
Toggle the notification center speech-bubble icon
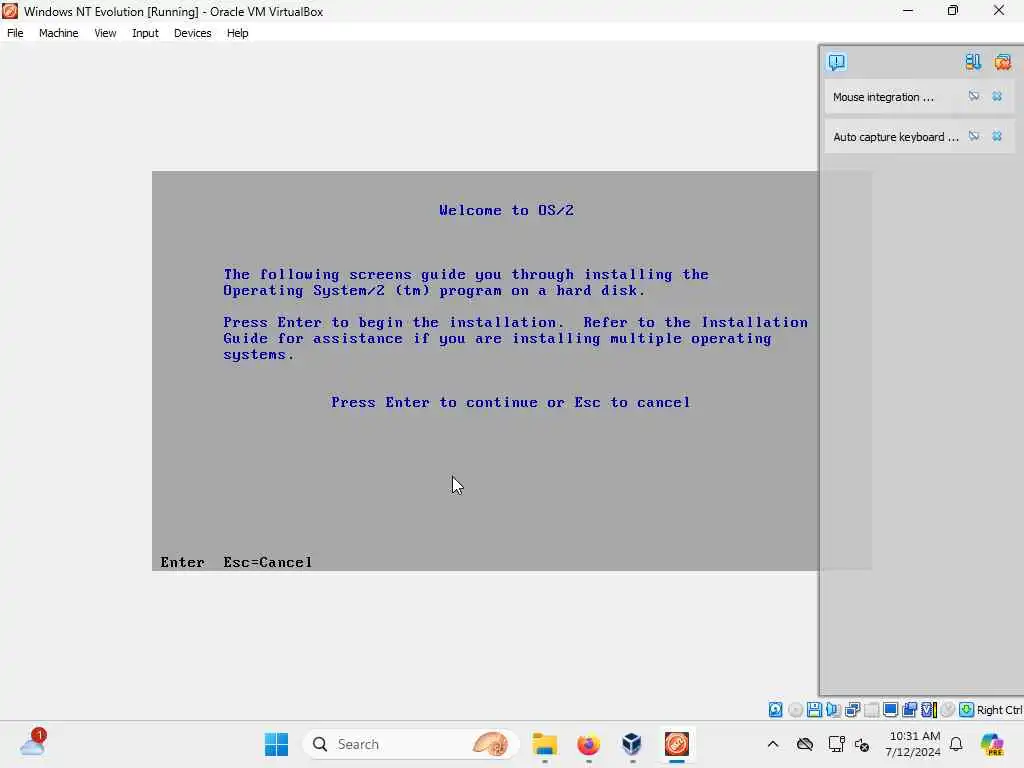pos(837,62)
